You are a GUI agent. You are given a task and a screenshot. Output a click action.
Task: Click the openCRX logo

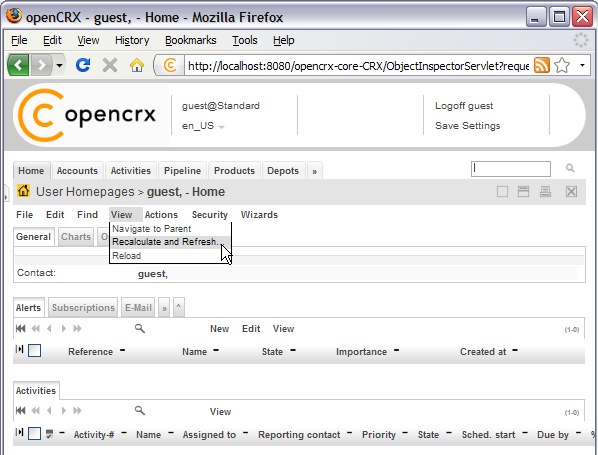[x=87, y=115]
